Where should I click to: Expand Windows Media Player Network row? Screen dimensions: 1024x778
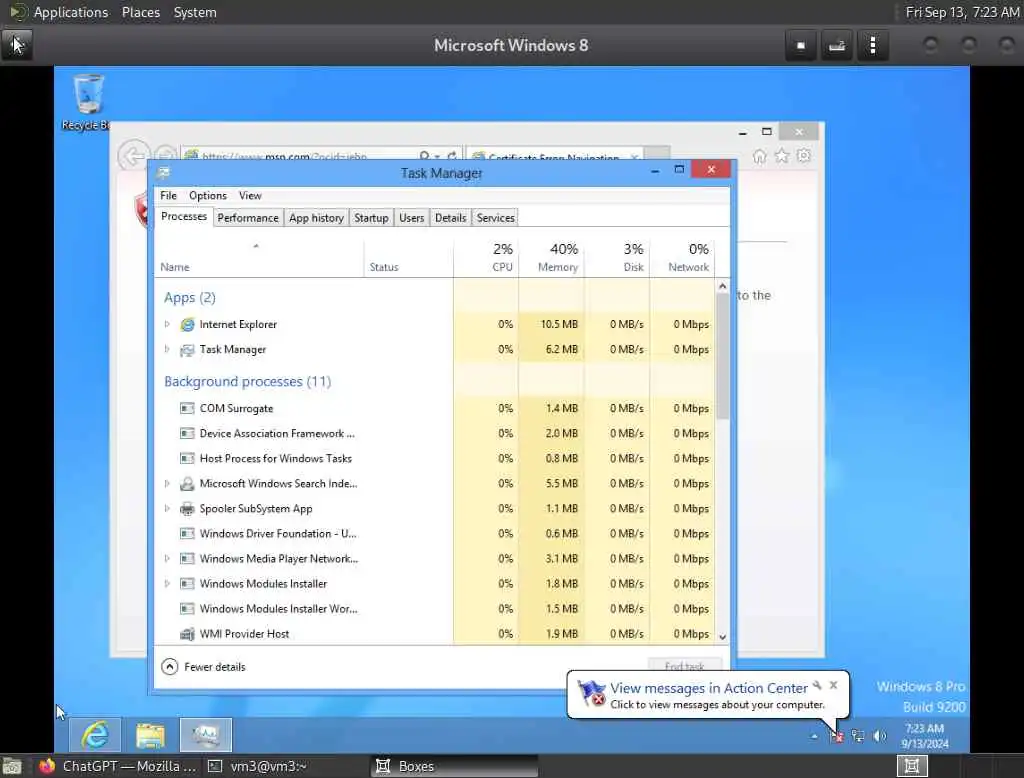tap(167, 559)
